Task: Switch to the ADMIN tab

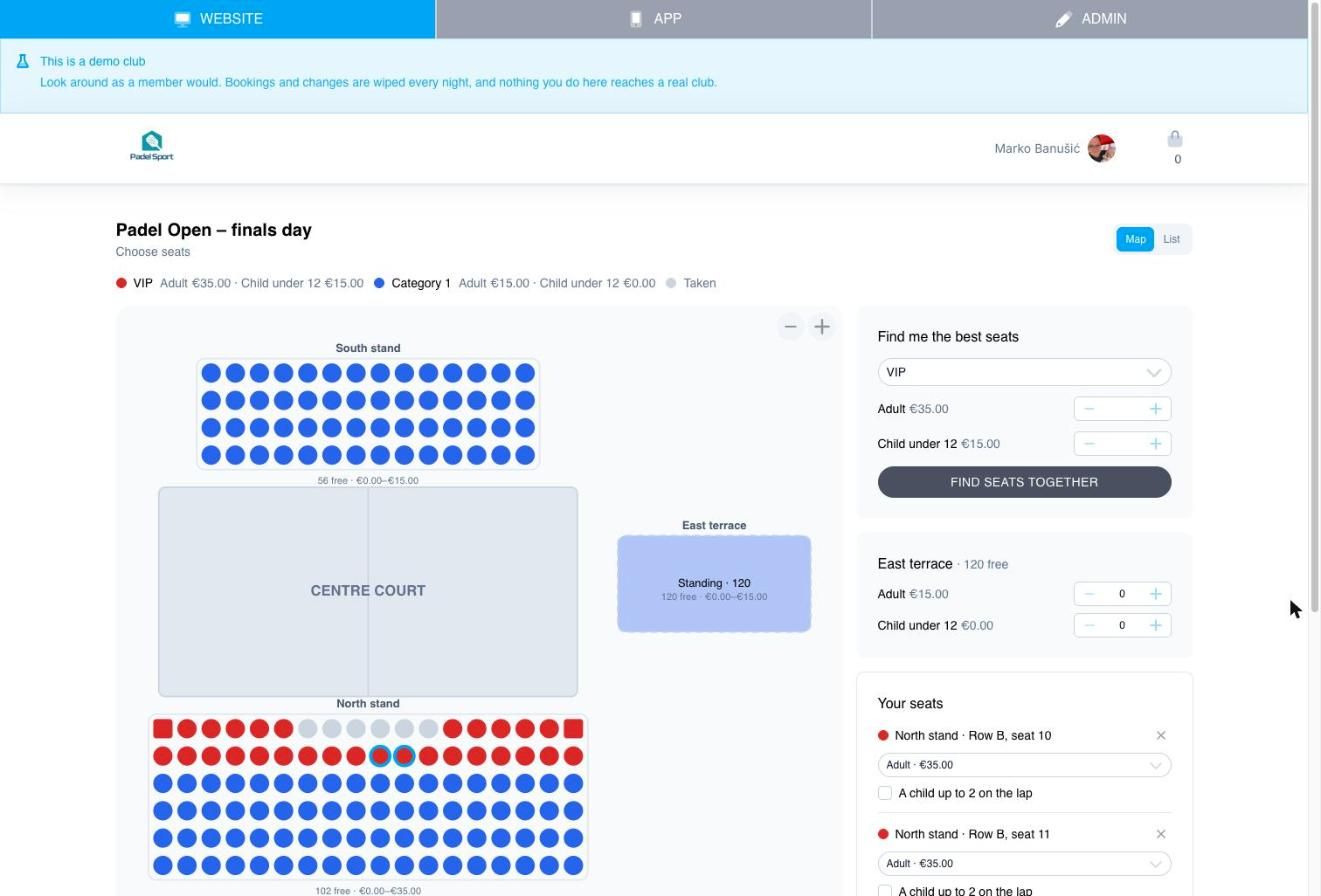Action: (1090, 19)
